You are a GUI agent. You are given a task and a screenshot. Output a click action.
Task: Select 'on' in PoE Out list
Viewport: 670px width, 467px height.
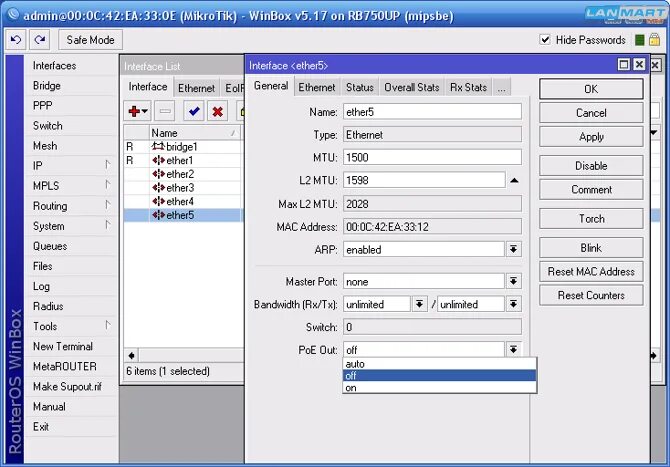(440, 388)
